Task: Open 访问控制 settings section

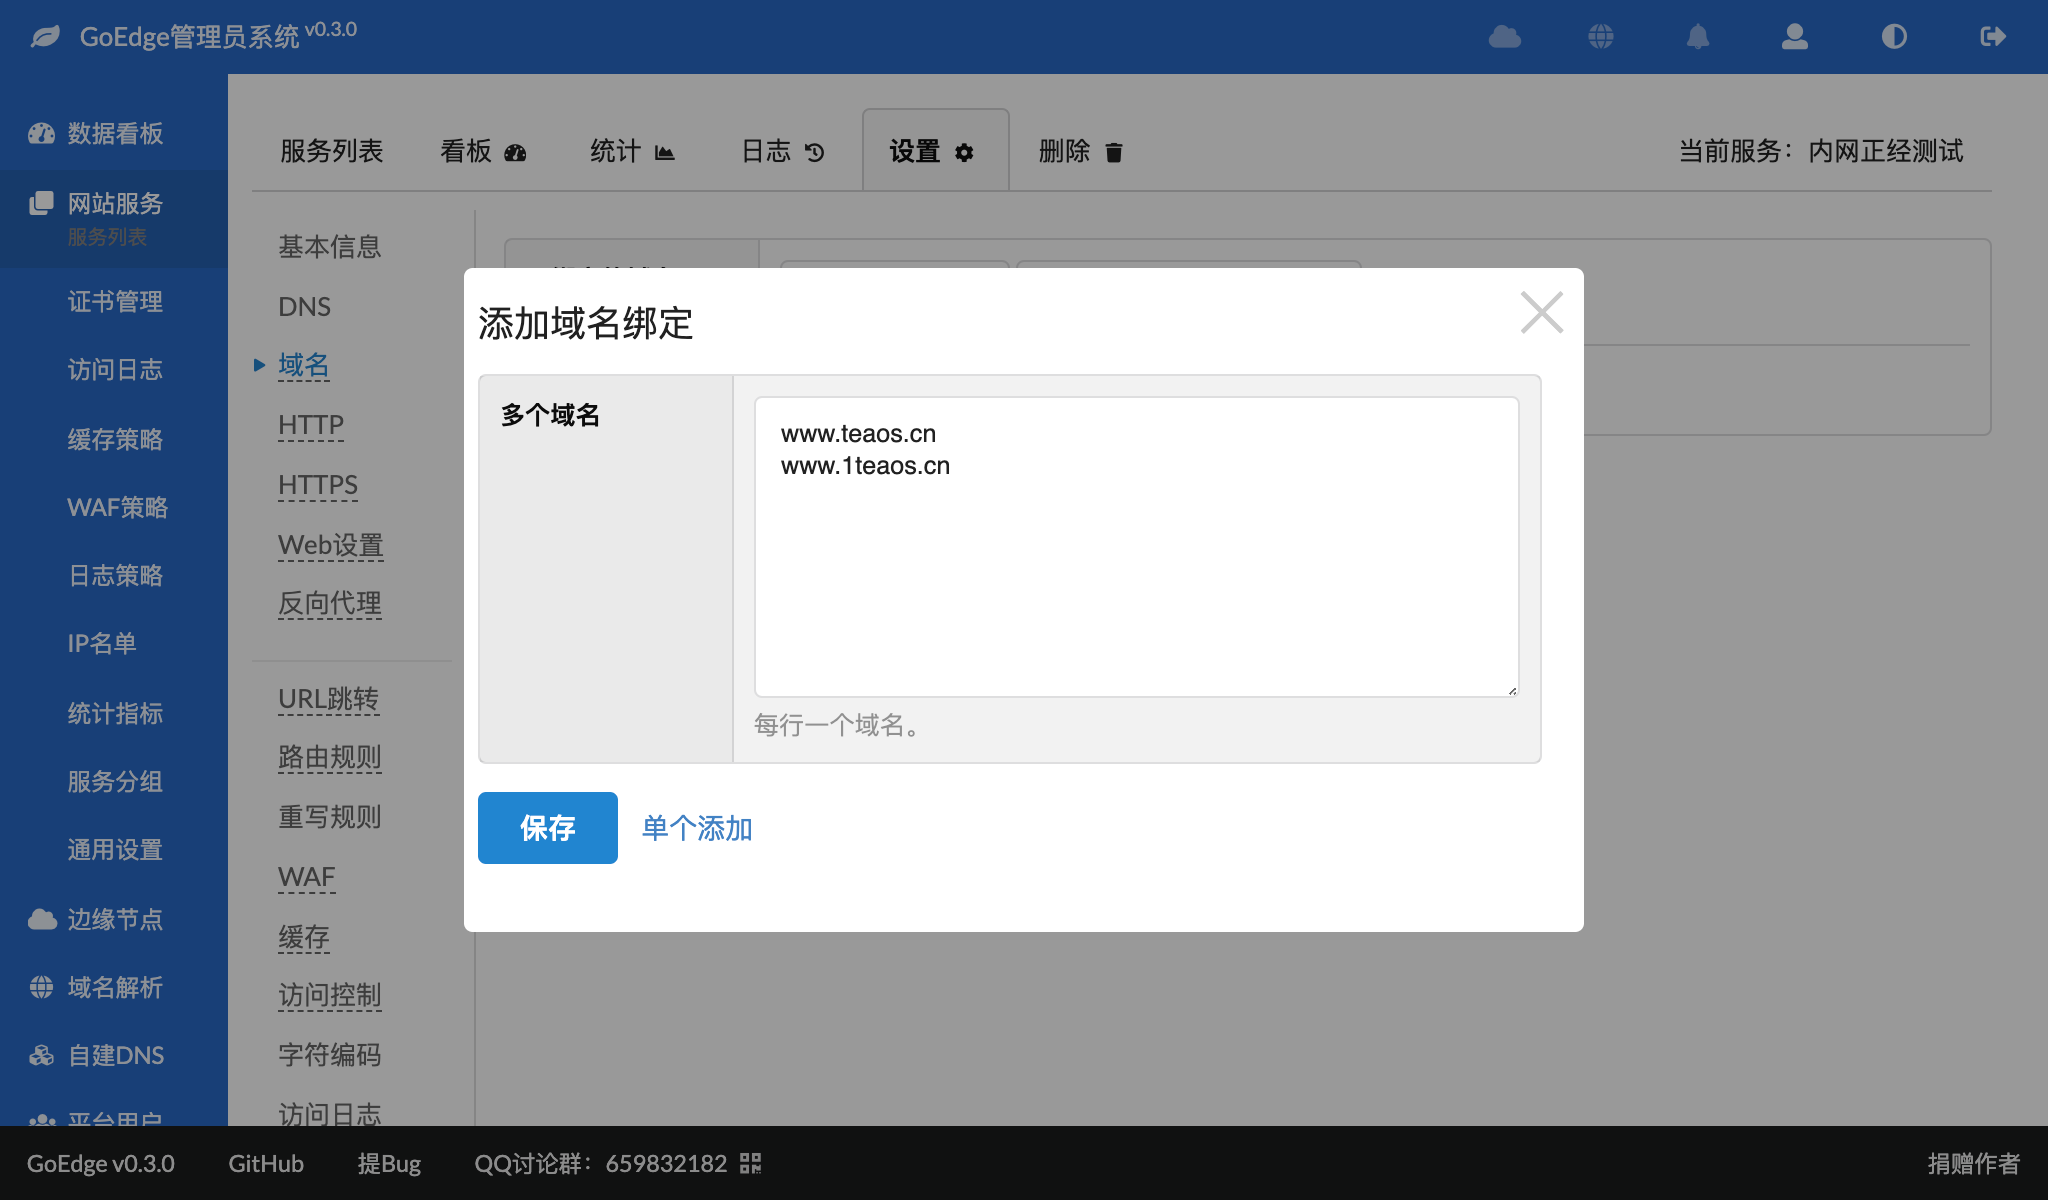Action: [330, 996]
